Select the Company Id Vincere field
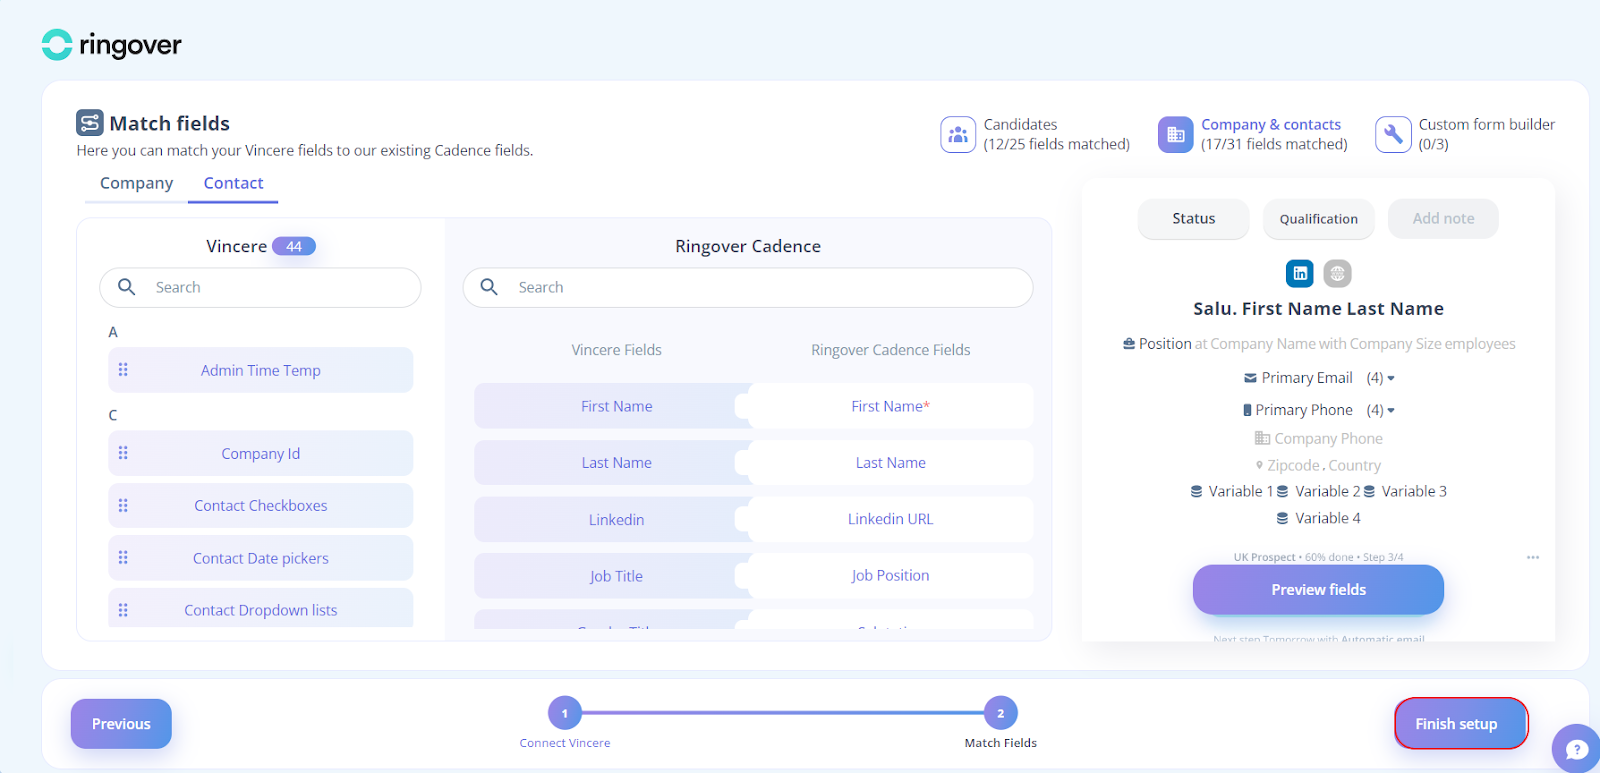Image resolution: width=1600 pixels, height=773 pixels. [260, 453]
